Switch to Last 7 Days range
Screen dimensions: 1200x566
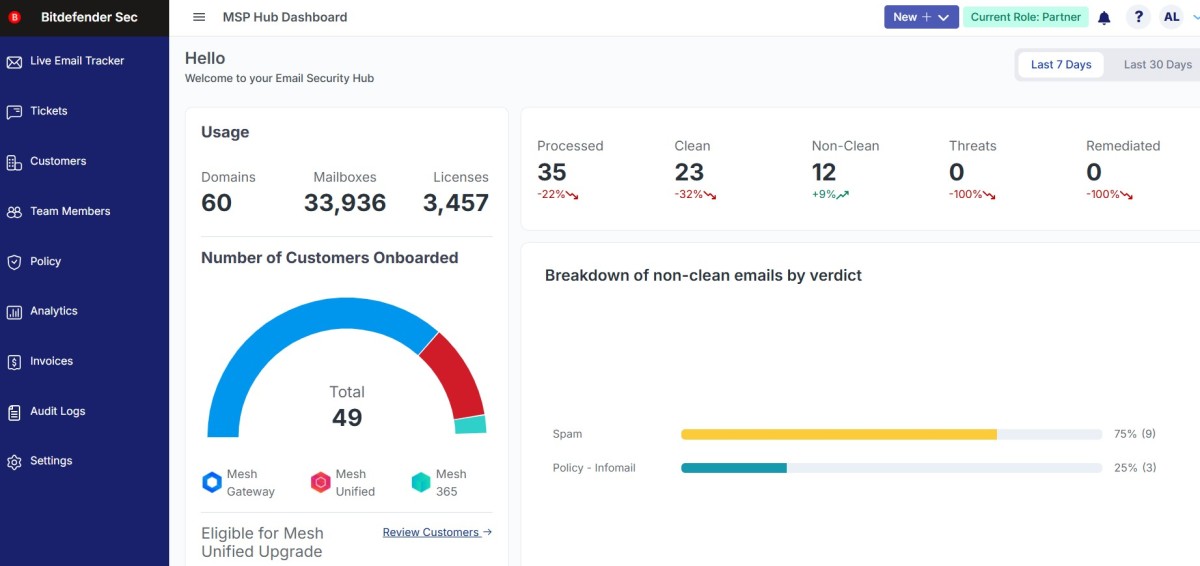[1060, 65]
